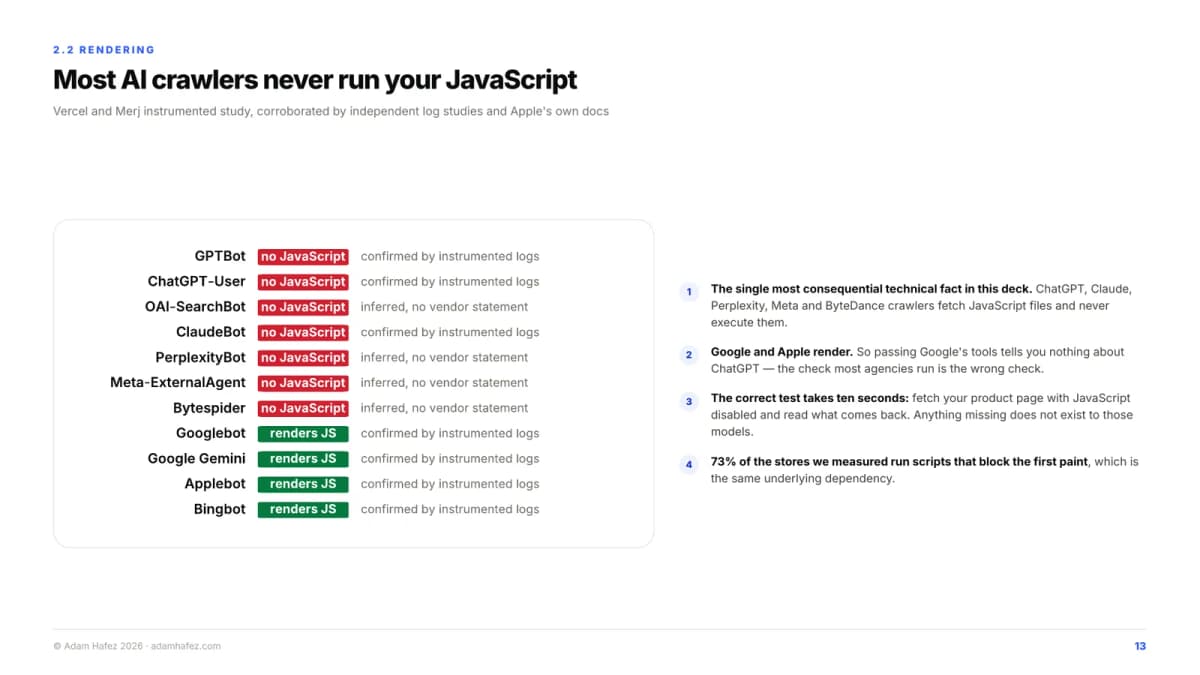This screenshot has width=1200, height=675.
Task: Click the 'OAI-SearchBot' crawler name
Action: (195, 307)
